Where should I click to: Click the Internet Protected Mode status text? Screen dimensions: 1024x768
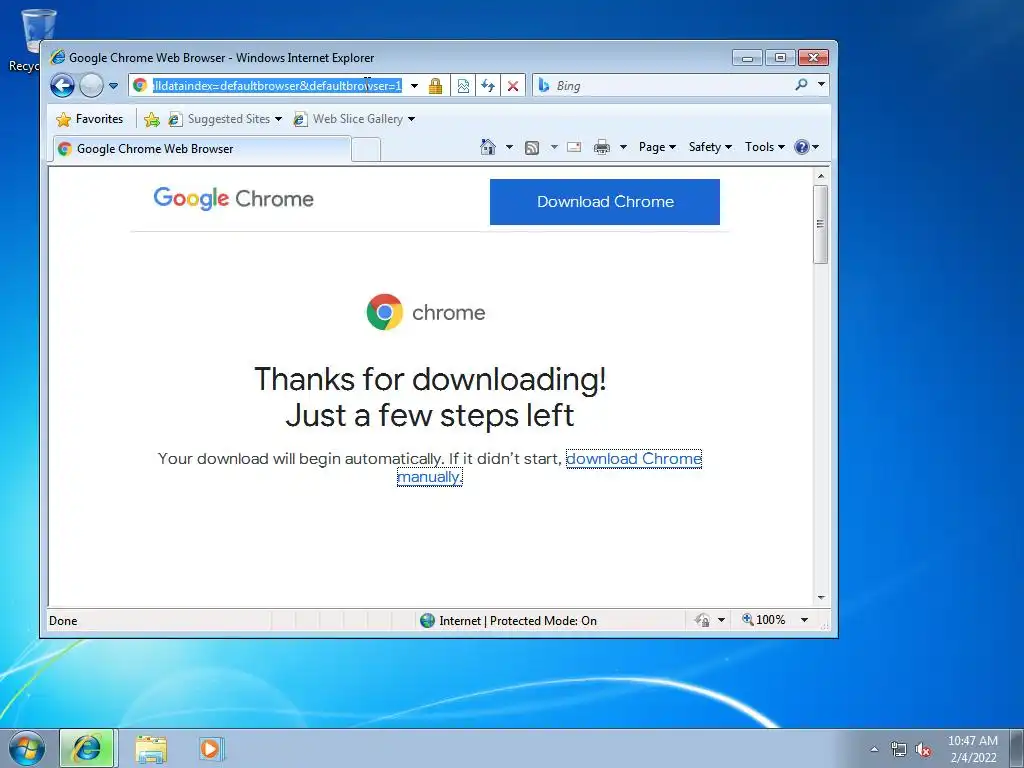tap(518, 620)
